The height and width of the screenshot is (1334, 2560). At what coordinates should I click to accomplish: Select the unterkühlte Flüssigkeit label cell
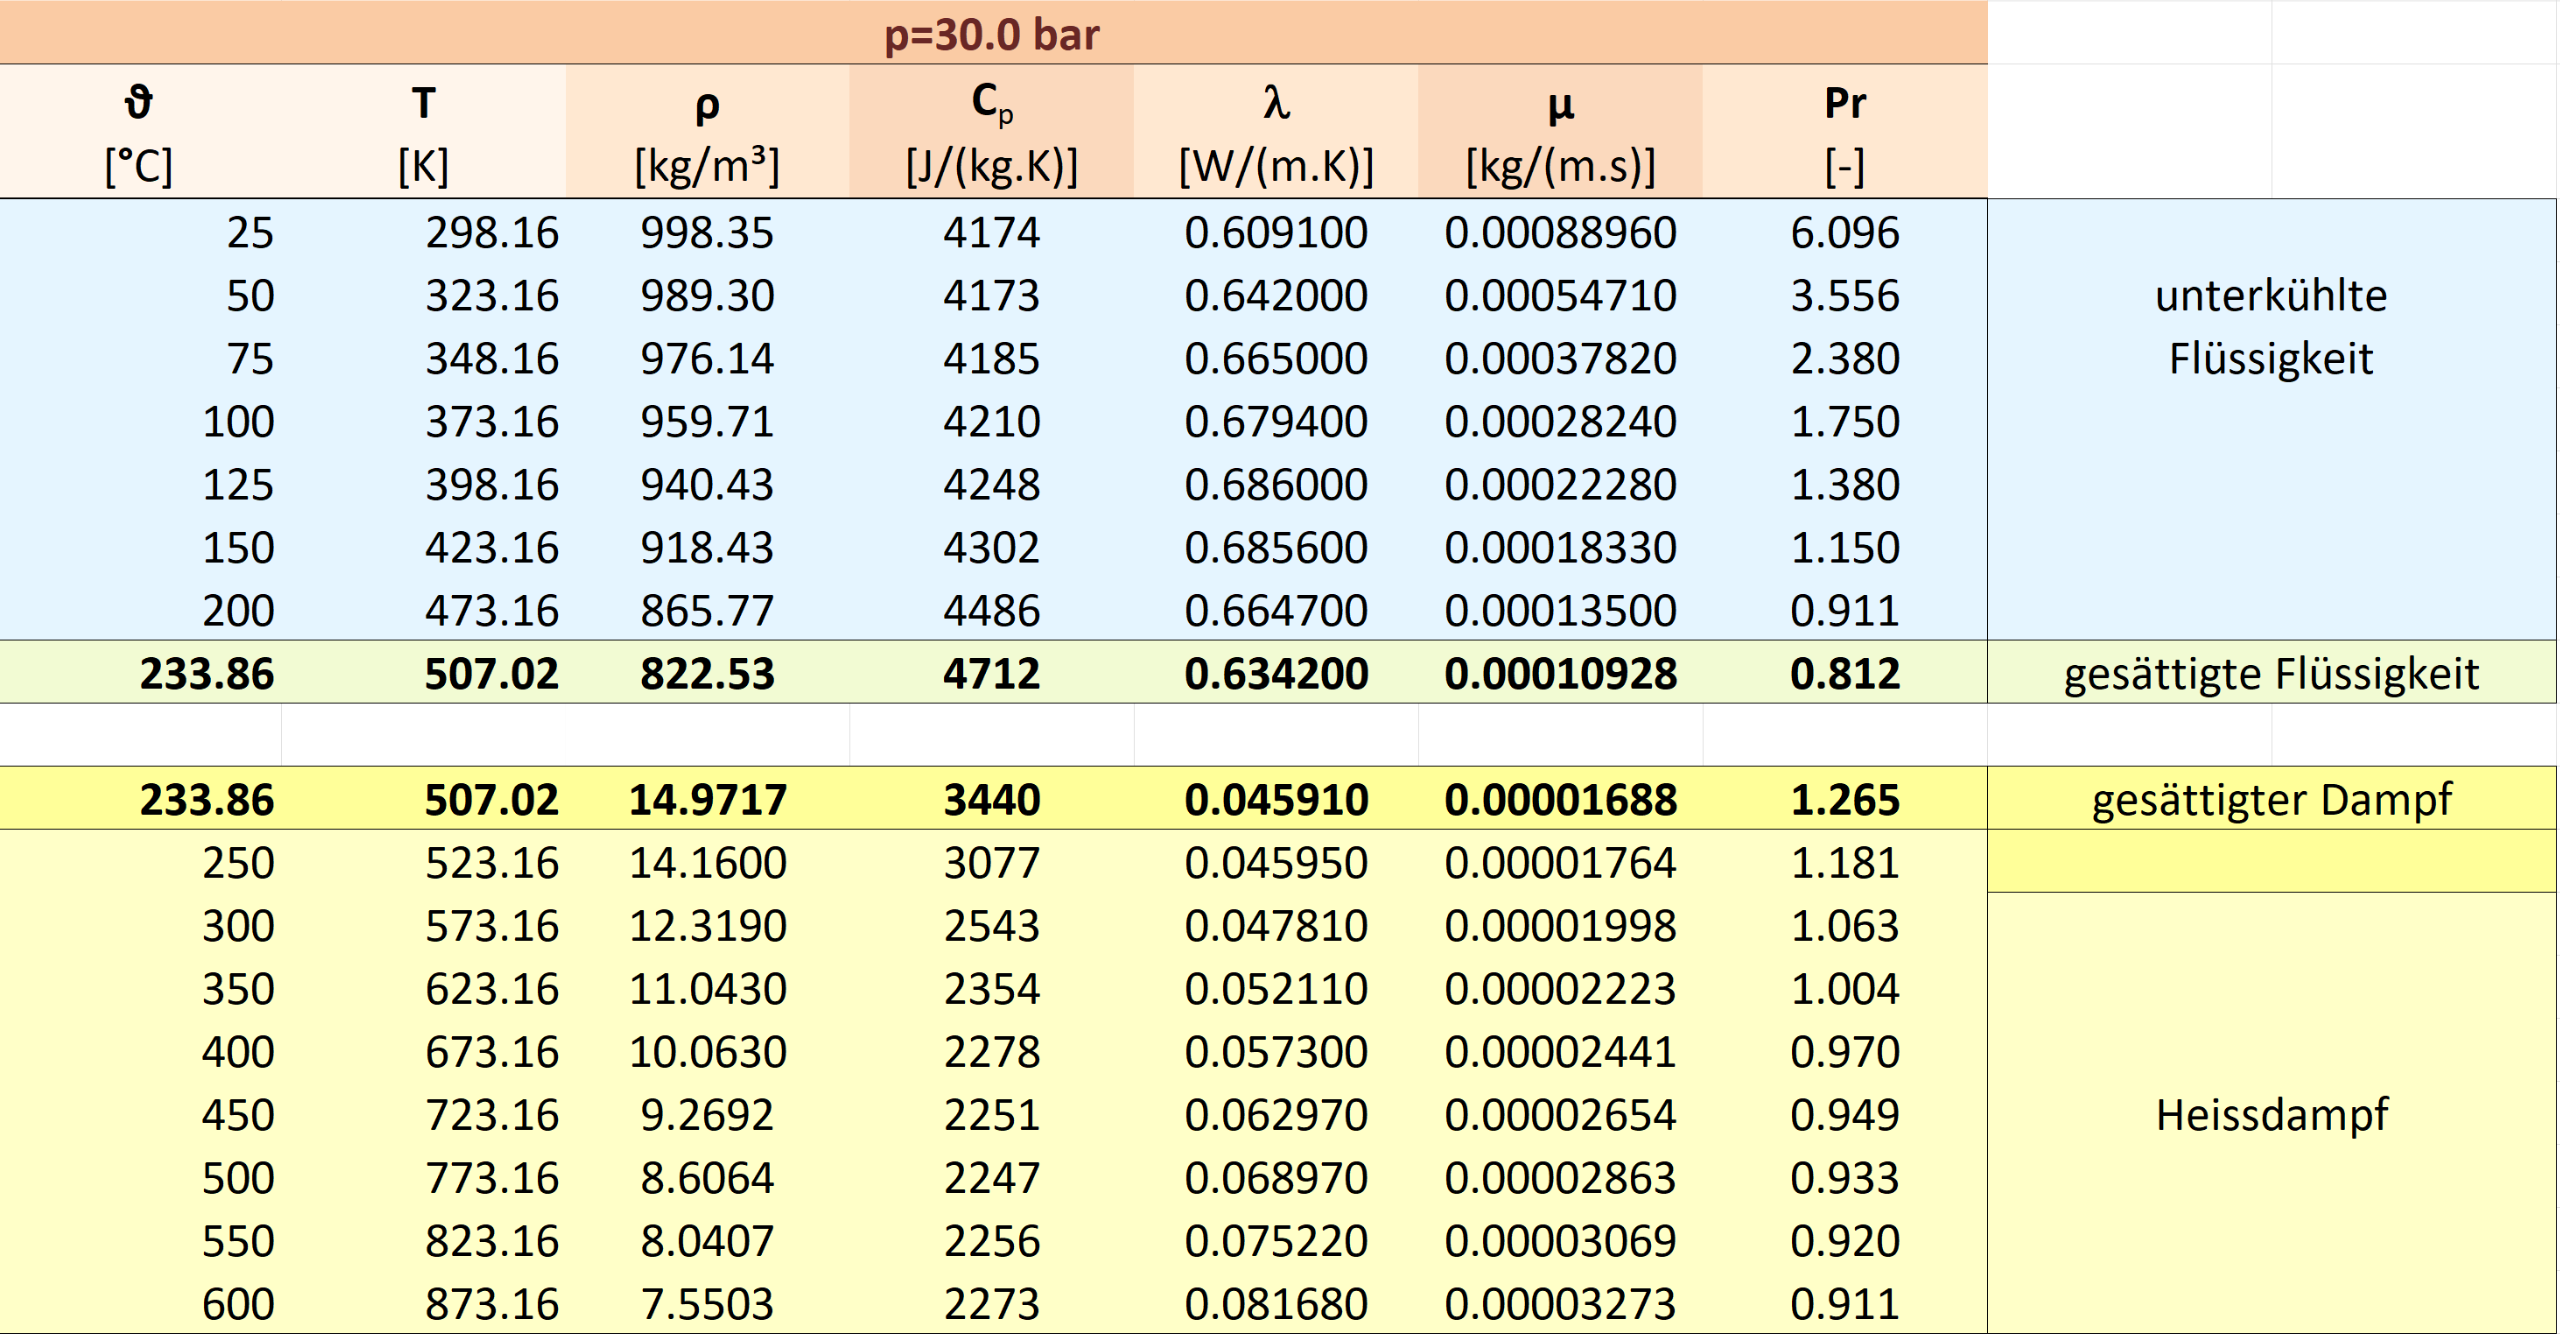tap(2270, 326)
